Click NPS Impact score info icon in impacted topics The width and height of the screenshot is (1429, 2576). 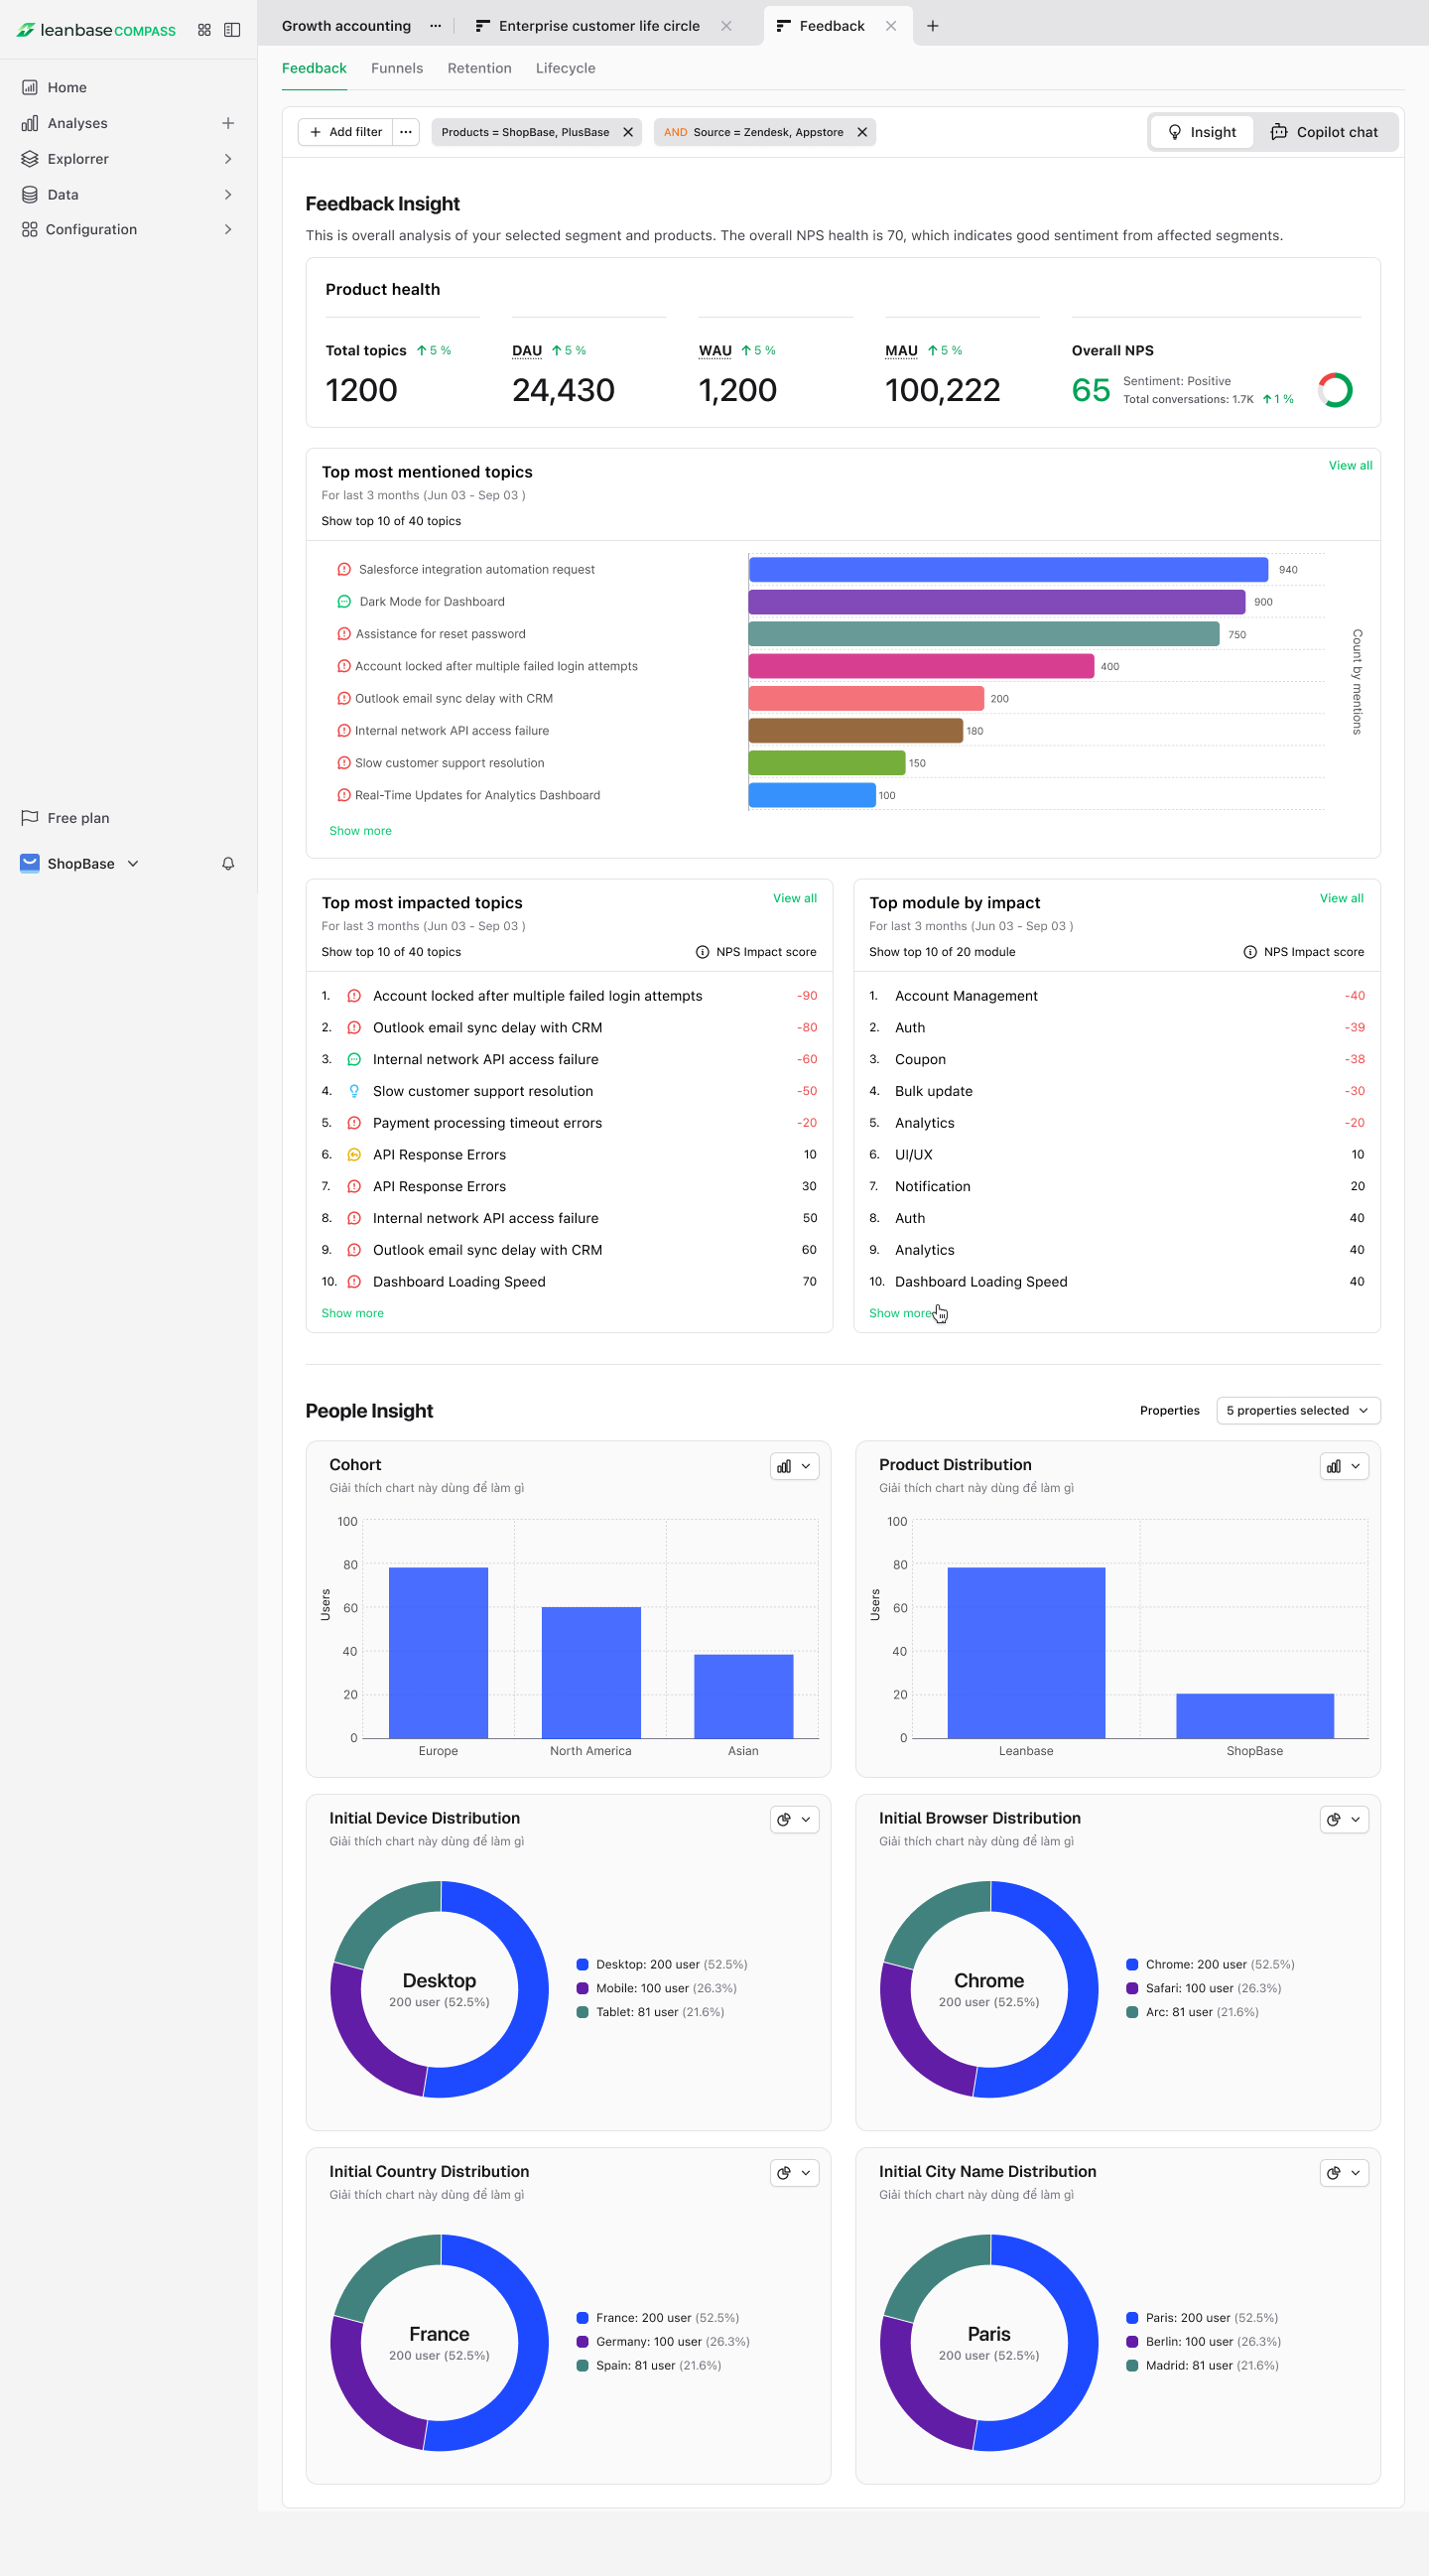pos(702,952)
